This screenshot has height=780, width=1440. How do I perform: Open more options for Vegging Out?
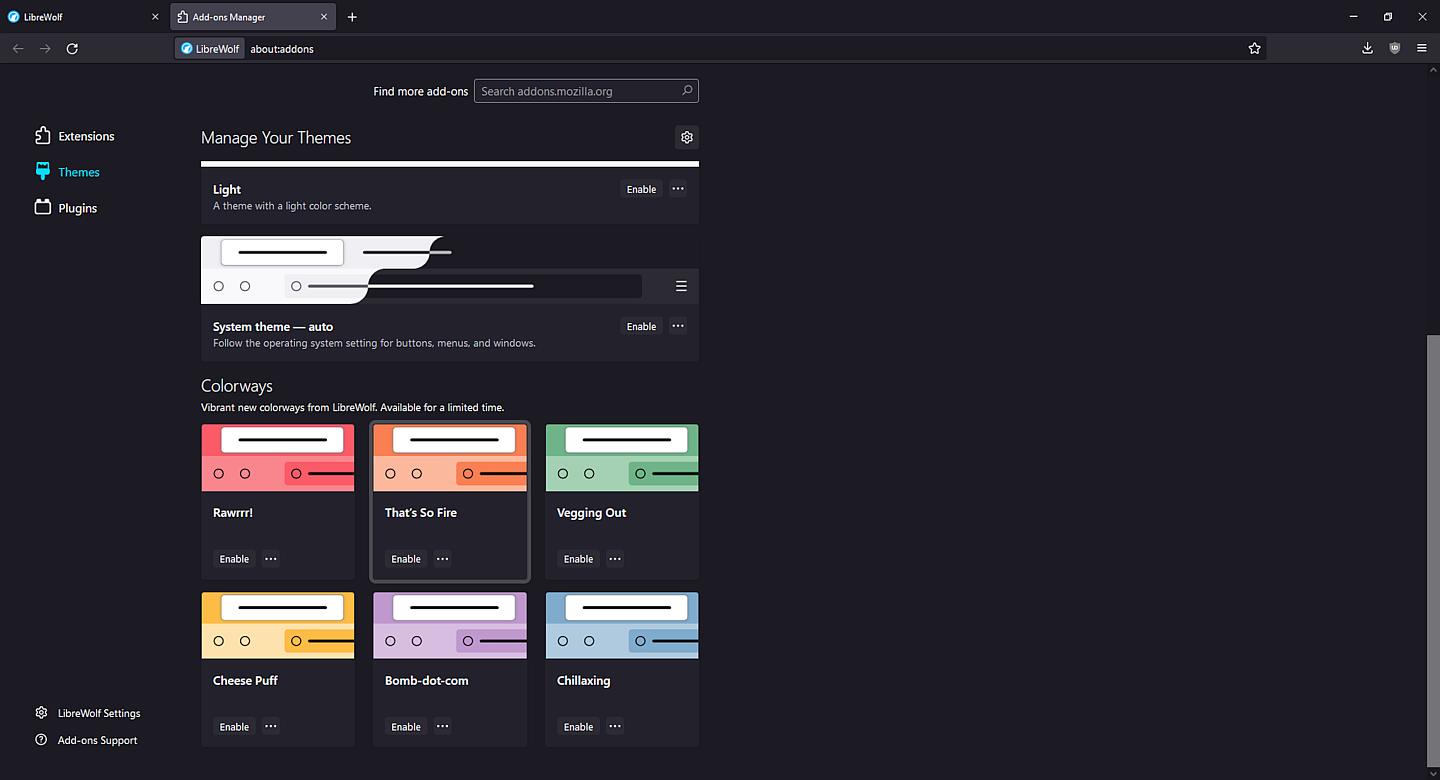[615, 559]
